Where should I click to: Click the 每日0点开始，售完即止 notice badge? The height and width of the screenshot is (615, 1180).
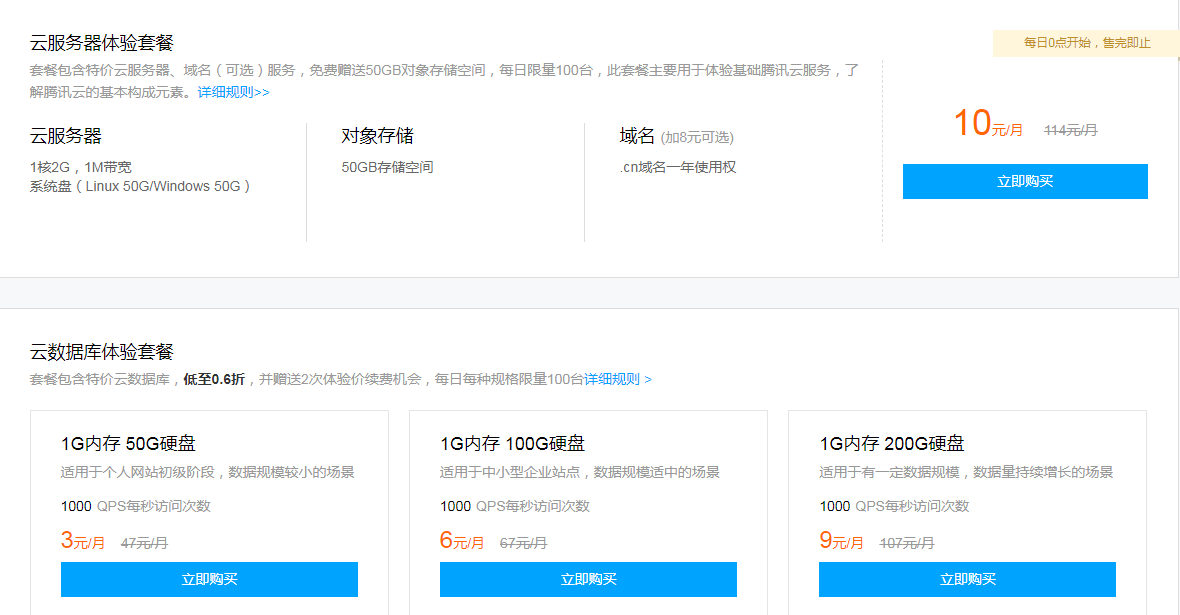(1086, 43)
